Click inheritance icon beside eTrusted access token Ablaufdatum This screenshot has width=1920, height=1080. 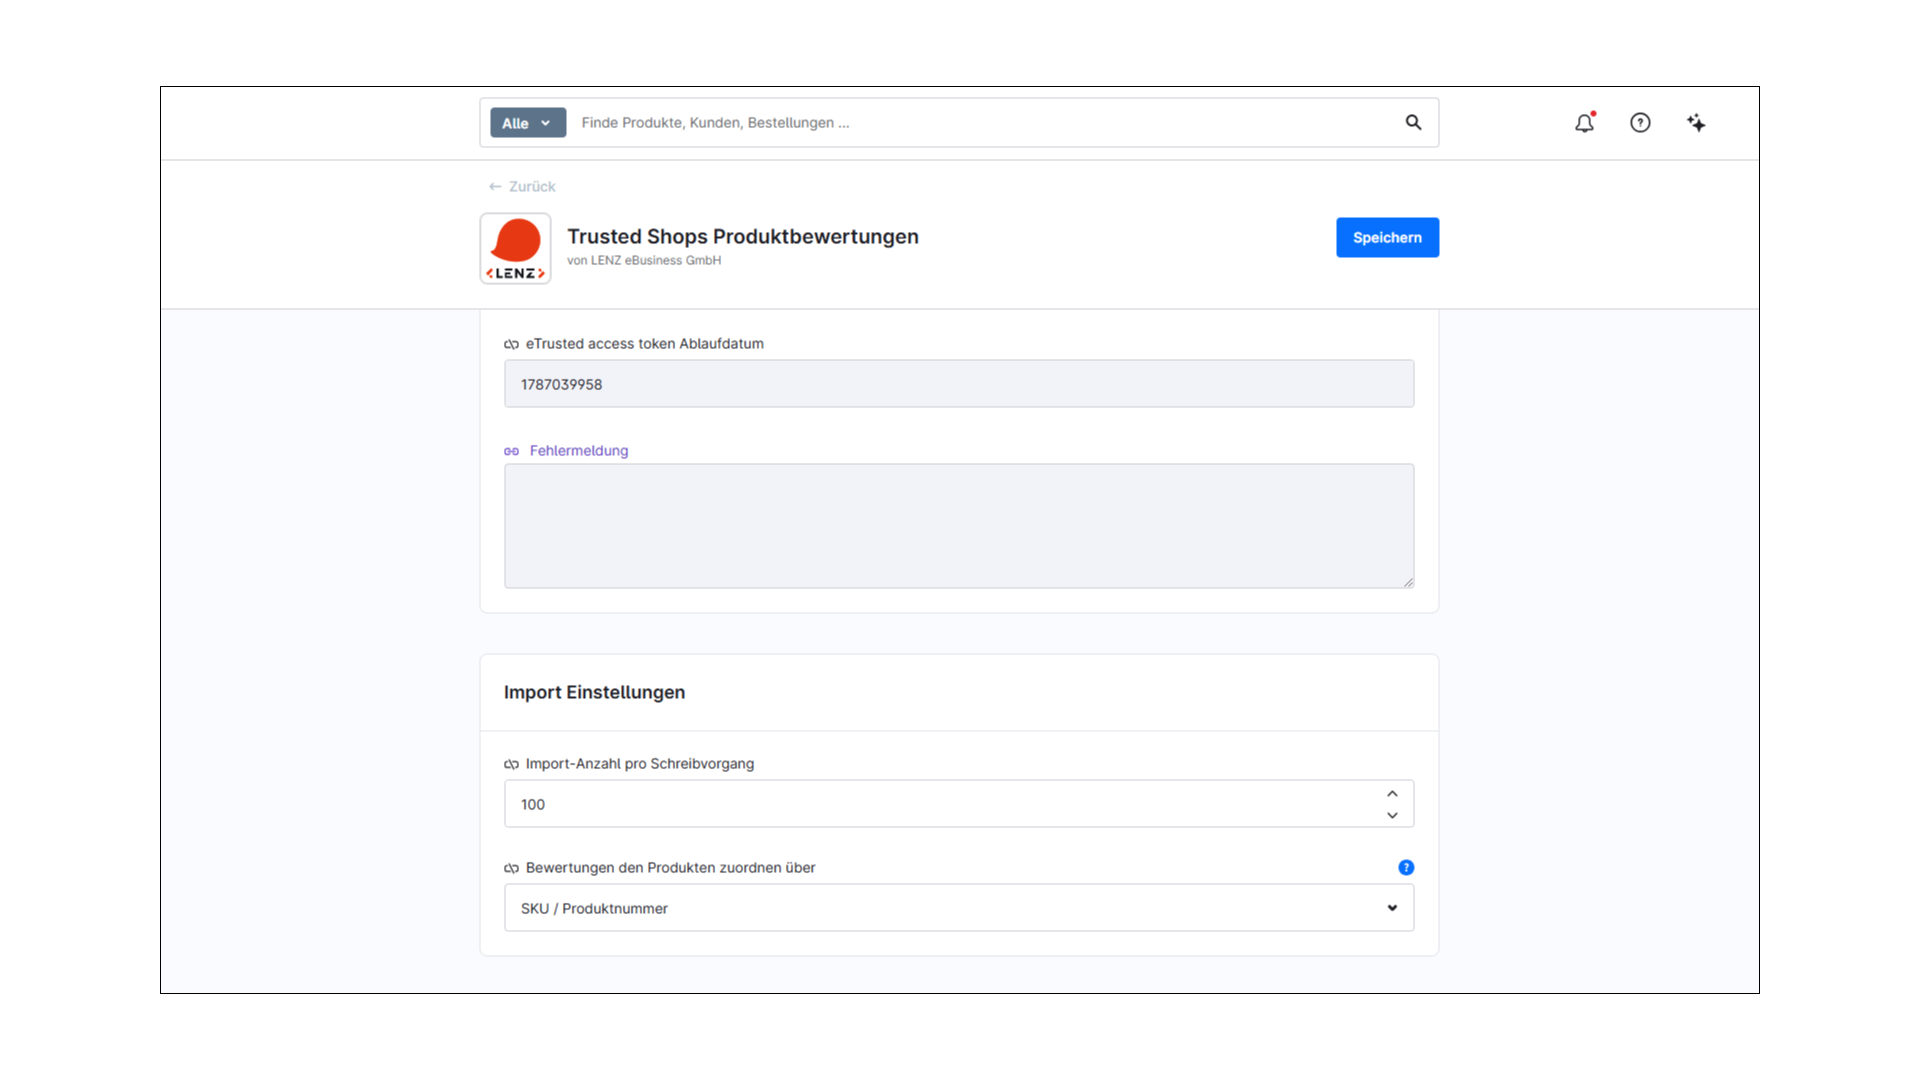tap(511, 344)
